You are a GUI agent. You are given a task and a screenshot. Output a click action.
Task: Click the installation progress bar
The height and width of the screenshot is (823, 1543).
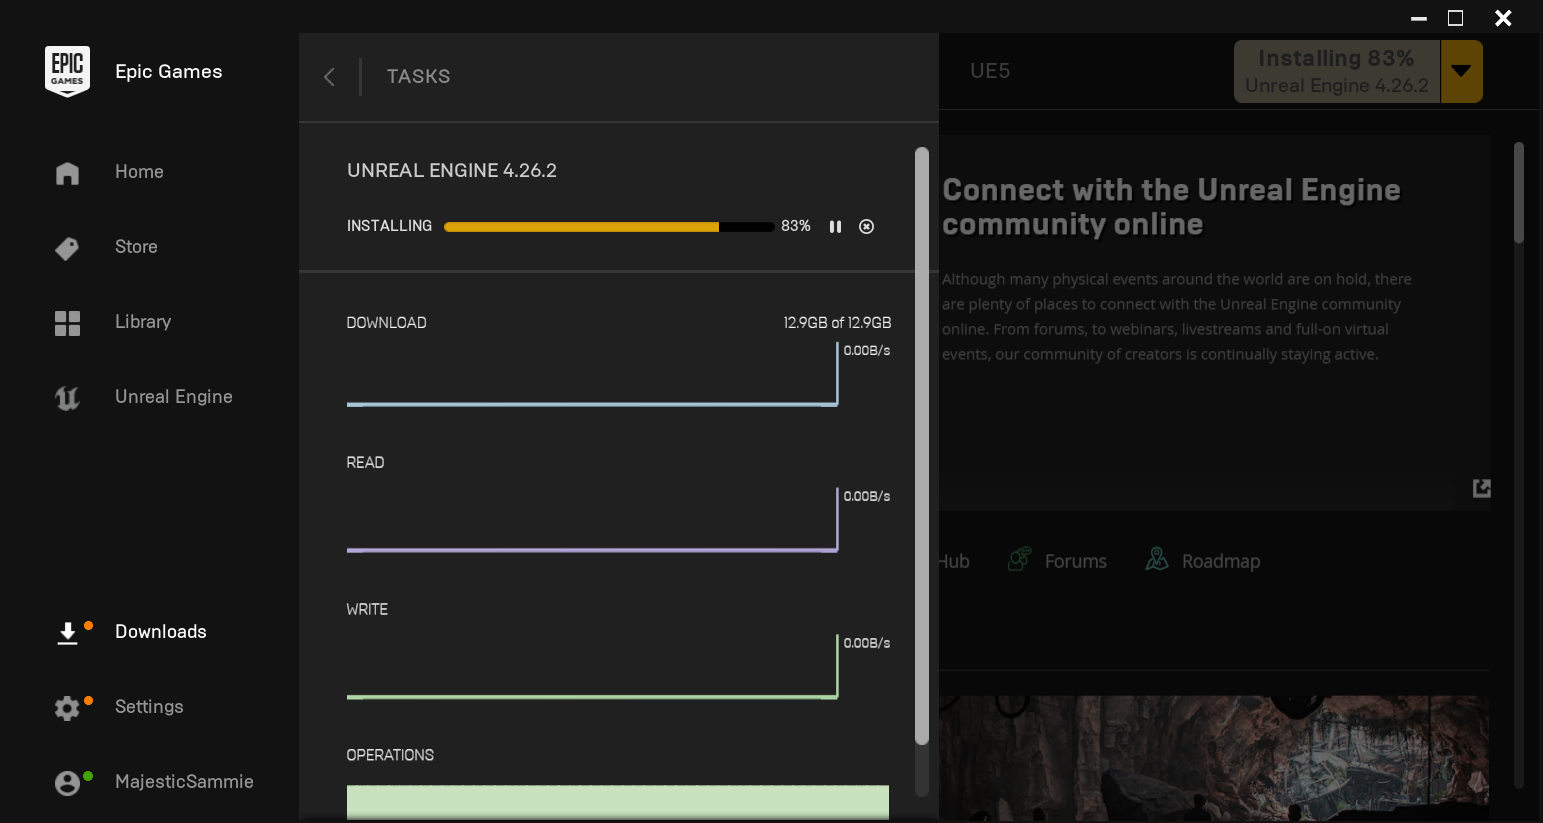click(x=609, y=227)
